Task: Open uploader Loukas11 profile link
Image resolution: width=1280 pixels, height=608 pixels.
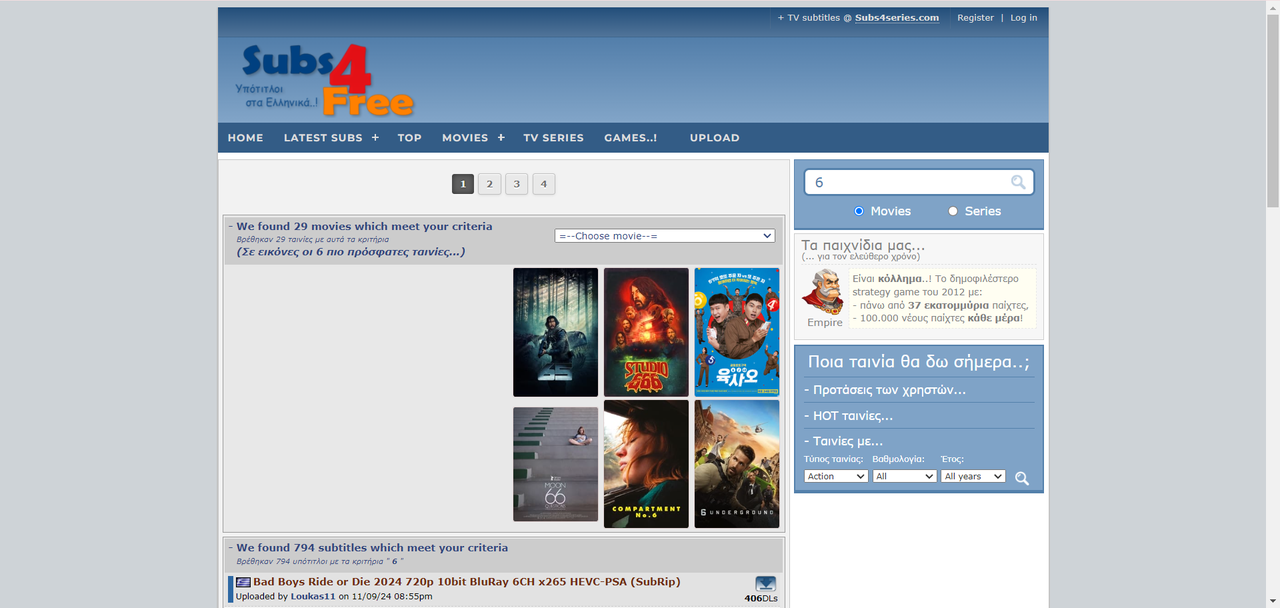Action: 313,597
